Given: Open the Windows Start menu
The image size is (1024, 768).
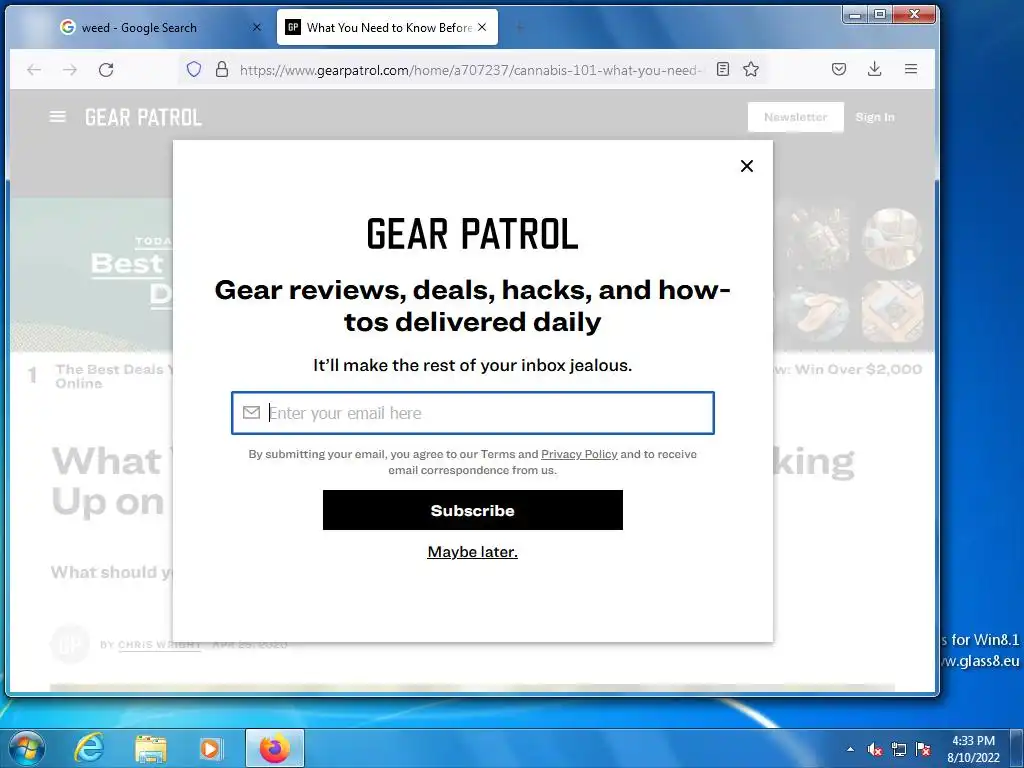Looking at the screenshot, I should pos(27,748).
